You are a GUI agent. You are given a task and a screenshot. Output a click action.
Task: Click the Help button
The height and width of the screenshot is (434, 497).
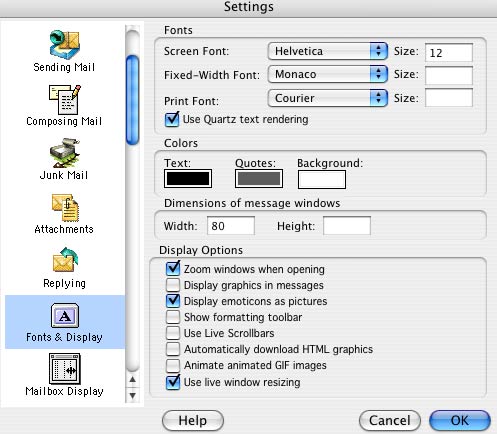(x=193, y=421)
